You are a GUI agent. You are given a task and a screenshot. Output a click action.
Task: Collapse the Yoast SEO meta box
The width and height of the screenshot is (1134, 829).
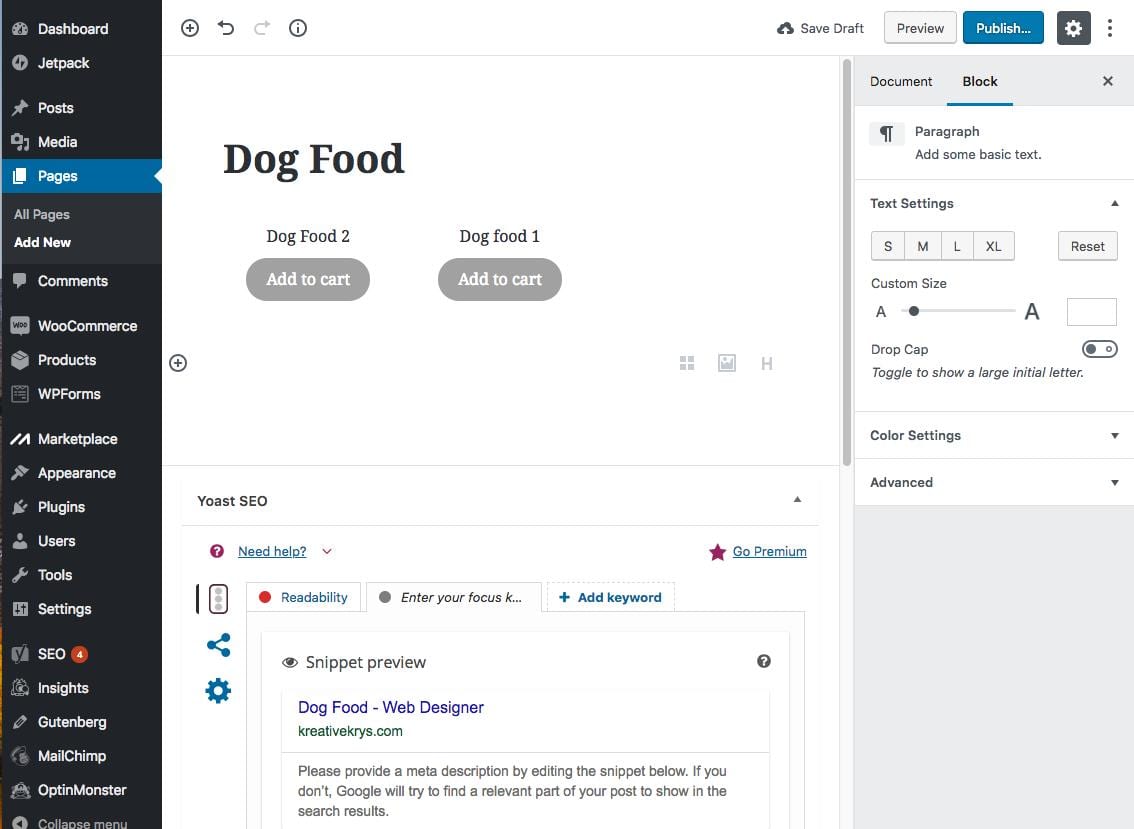coord(797,500)
